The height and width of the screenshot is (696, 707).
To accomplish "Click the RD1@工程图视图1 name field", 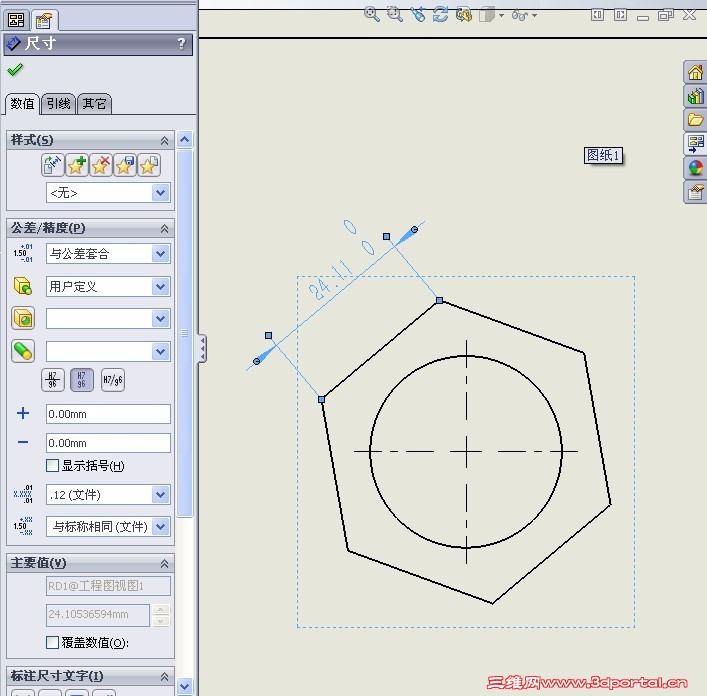I will [x=108, y=586].
